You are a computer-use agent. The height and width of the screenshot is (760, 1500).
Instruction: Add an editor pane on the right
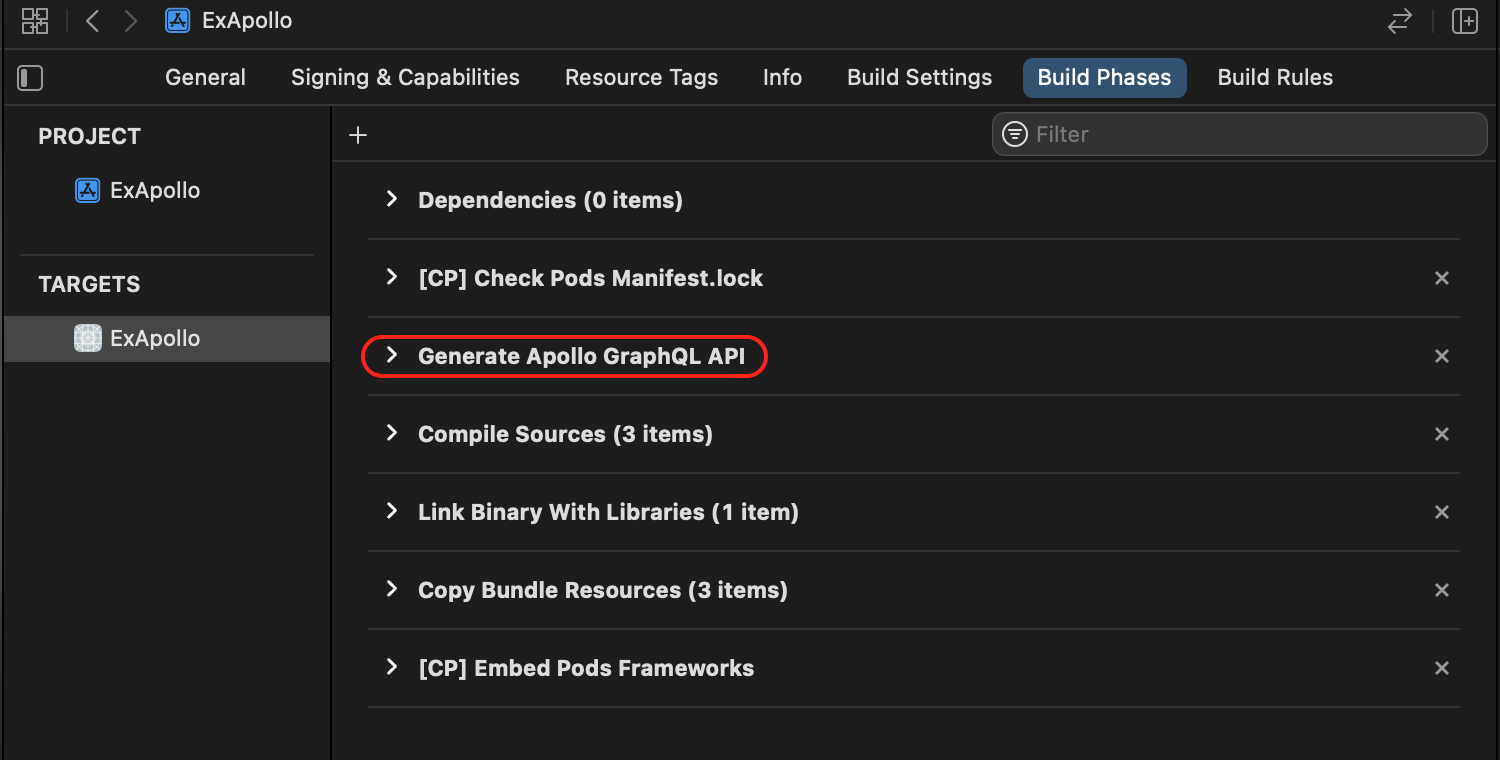tap(1465, 21)
